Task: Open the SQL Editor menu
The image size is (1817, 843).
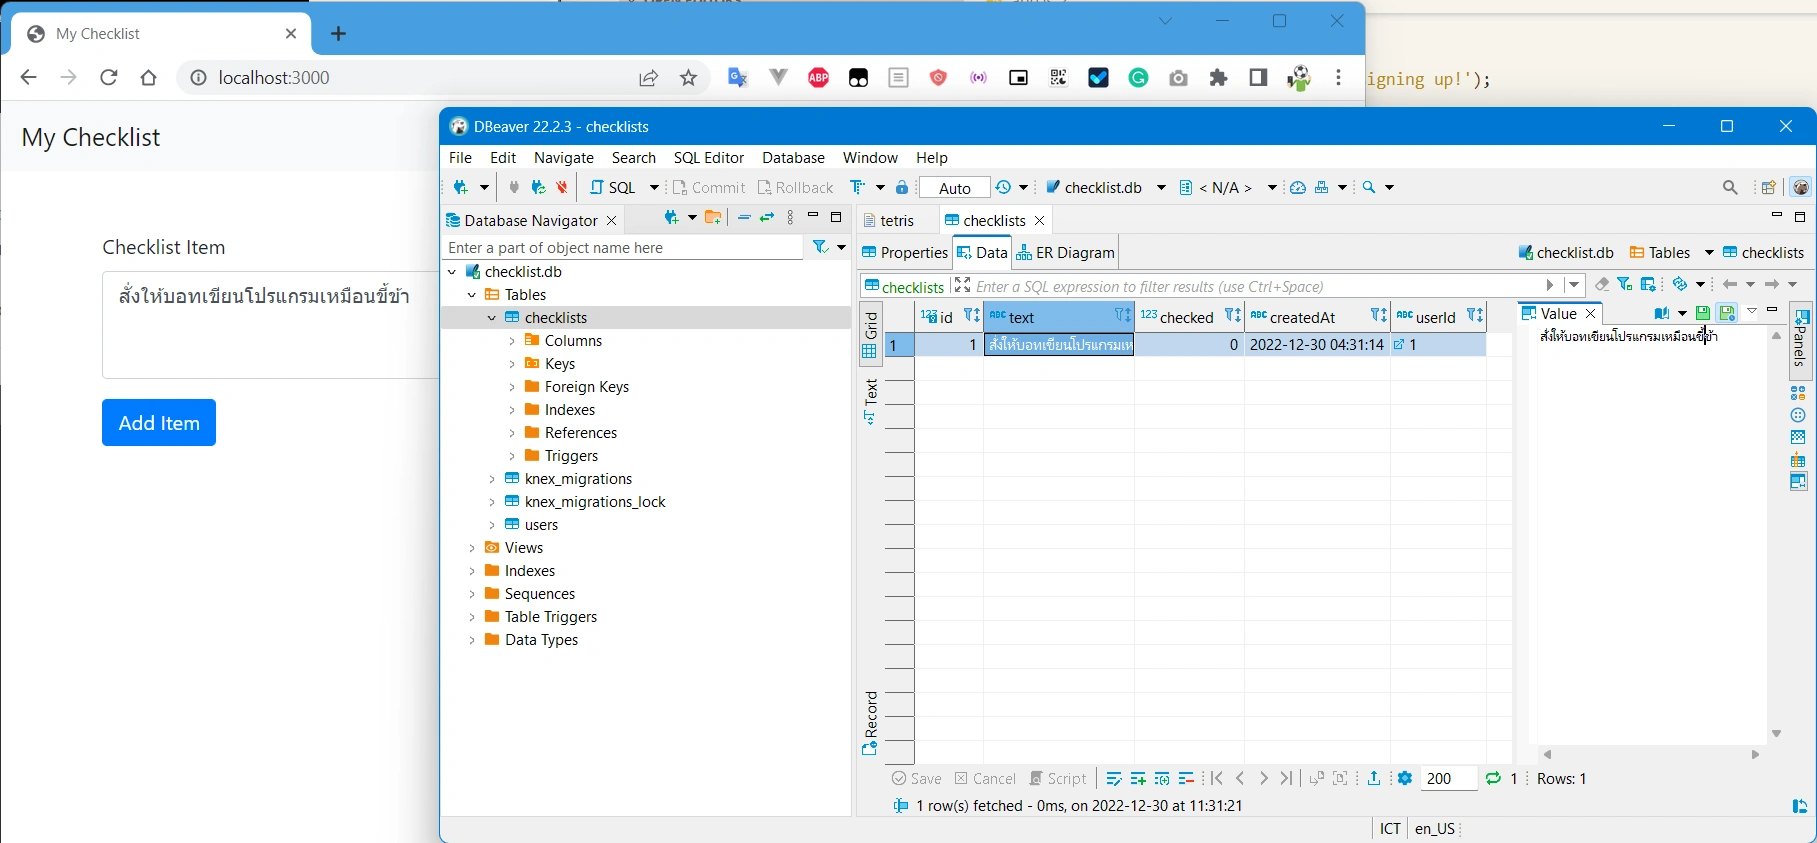Action: 709,158
